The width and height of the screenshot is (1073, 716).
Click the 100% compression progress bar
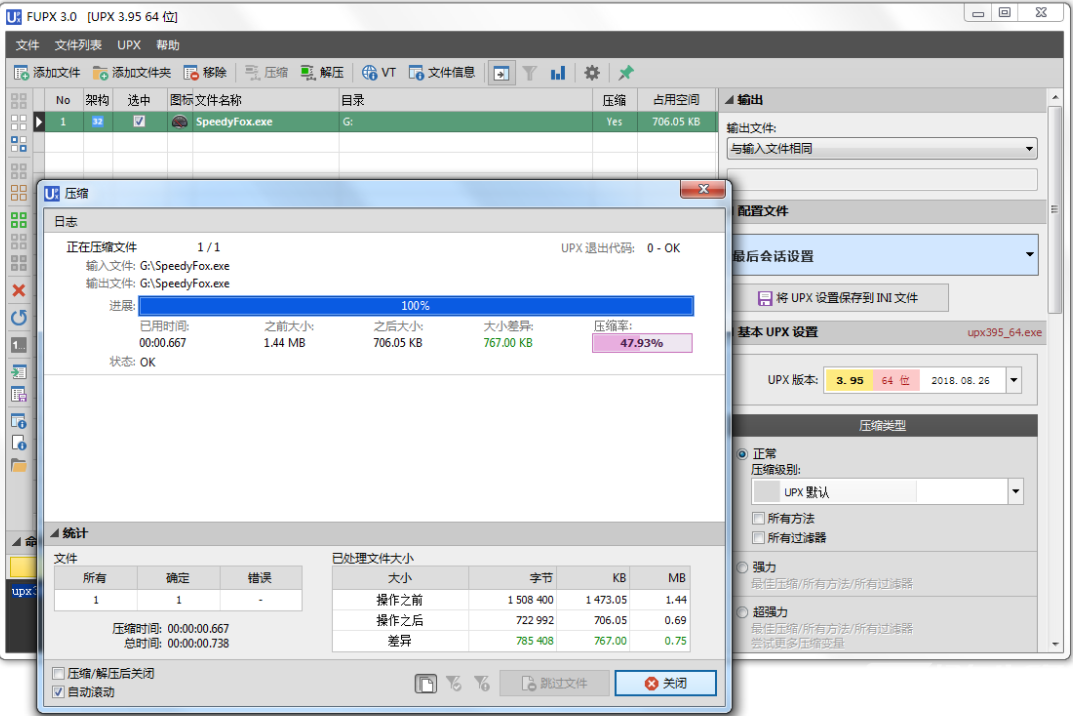coord(416,305)
